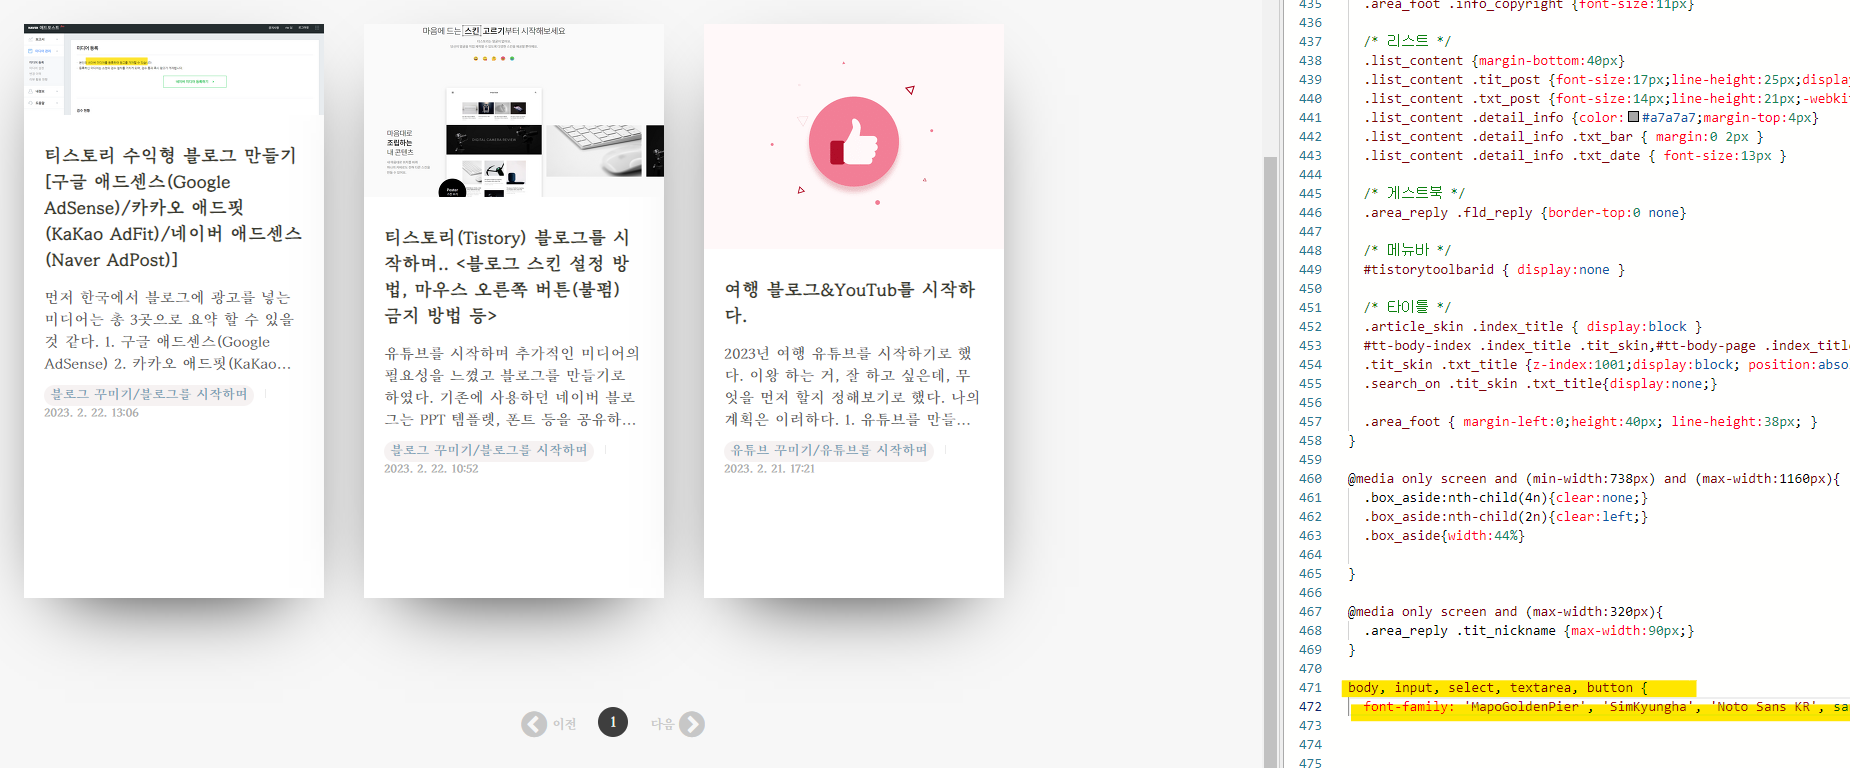Click the #a7a7a7 color swatch in code
Image resolution: width=1856 pixels, height=768 pixels.
click(x=1634, y=117)
